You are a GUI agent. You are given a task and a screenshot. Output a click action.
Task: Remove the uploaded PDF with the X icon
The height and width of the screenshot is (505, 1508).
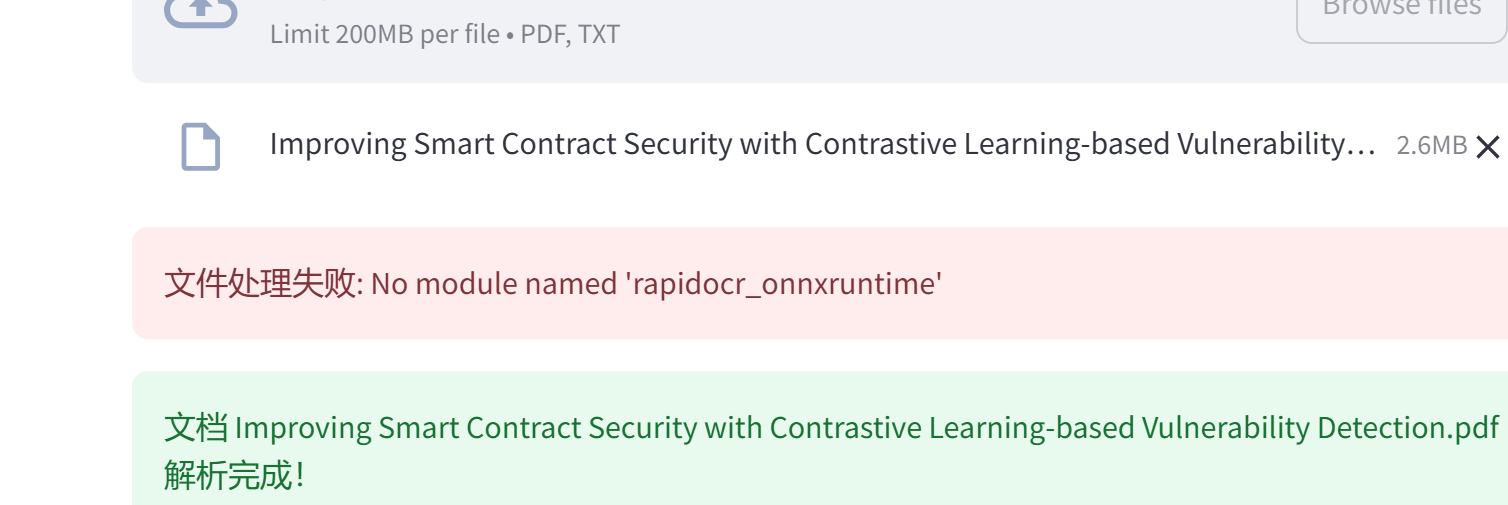(1487, 147)
